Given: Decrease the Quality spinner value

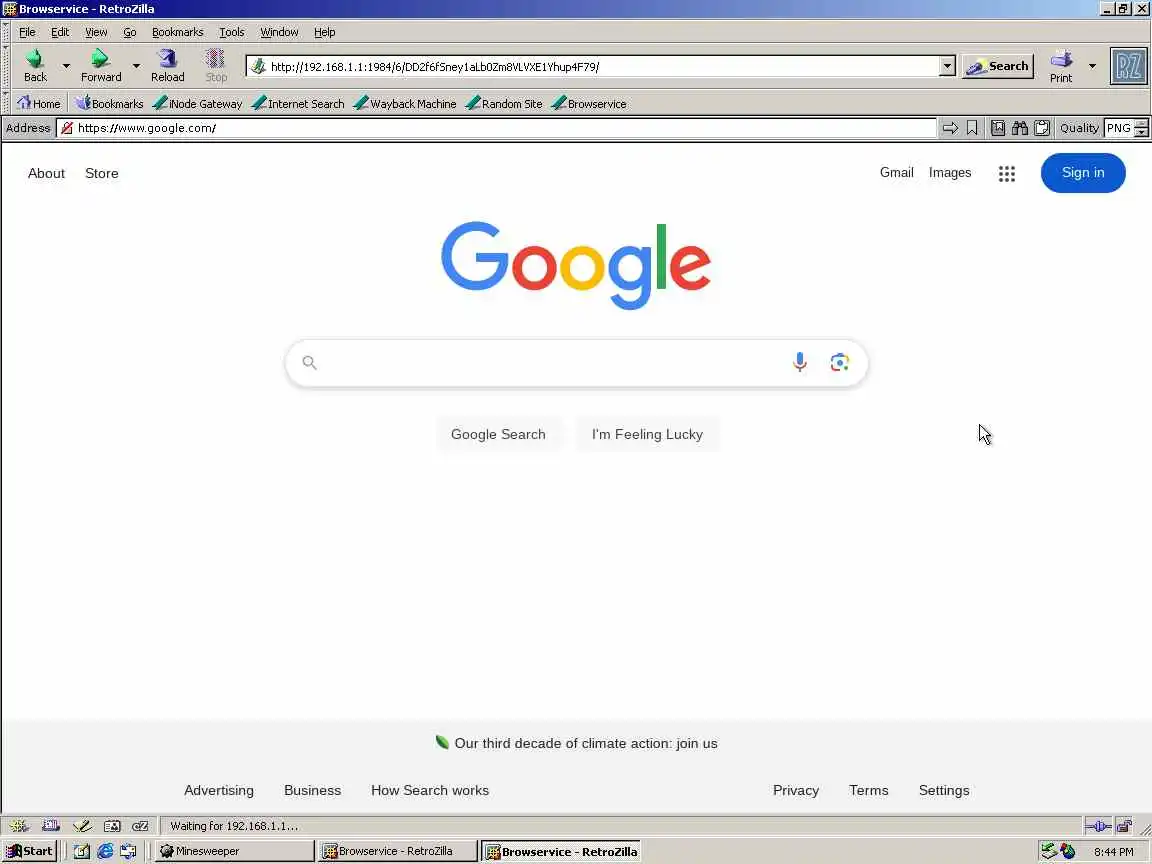Looking at the screenshot, I should (1141, 132).
